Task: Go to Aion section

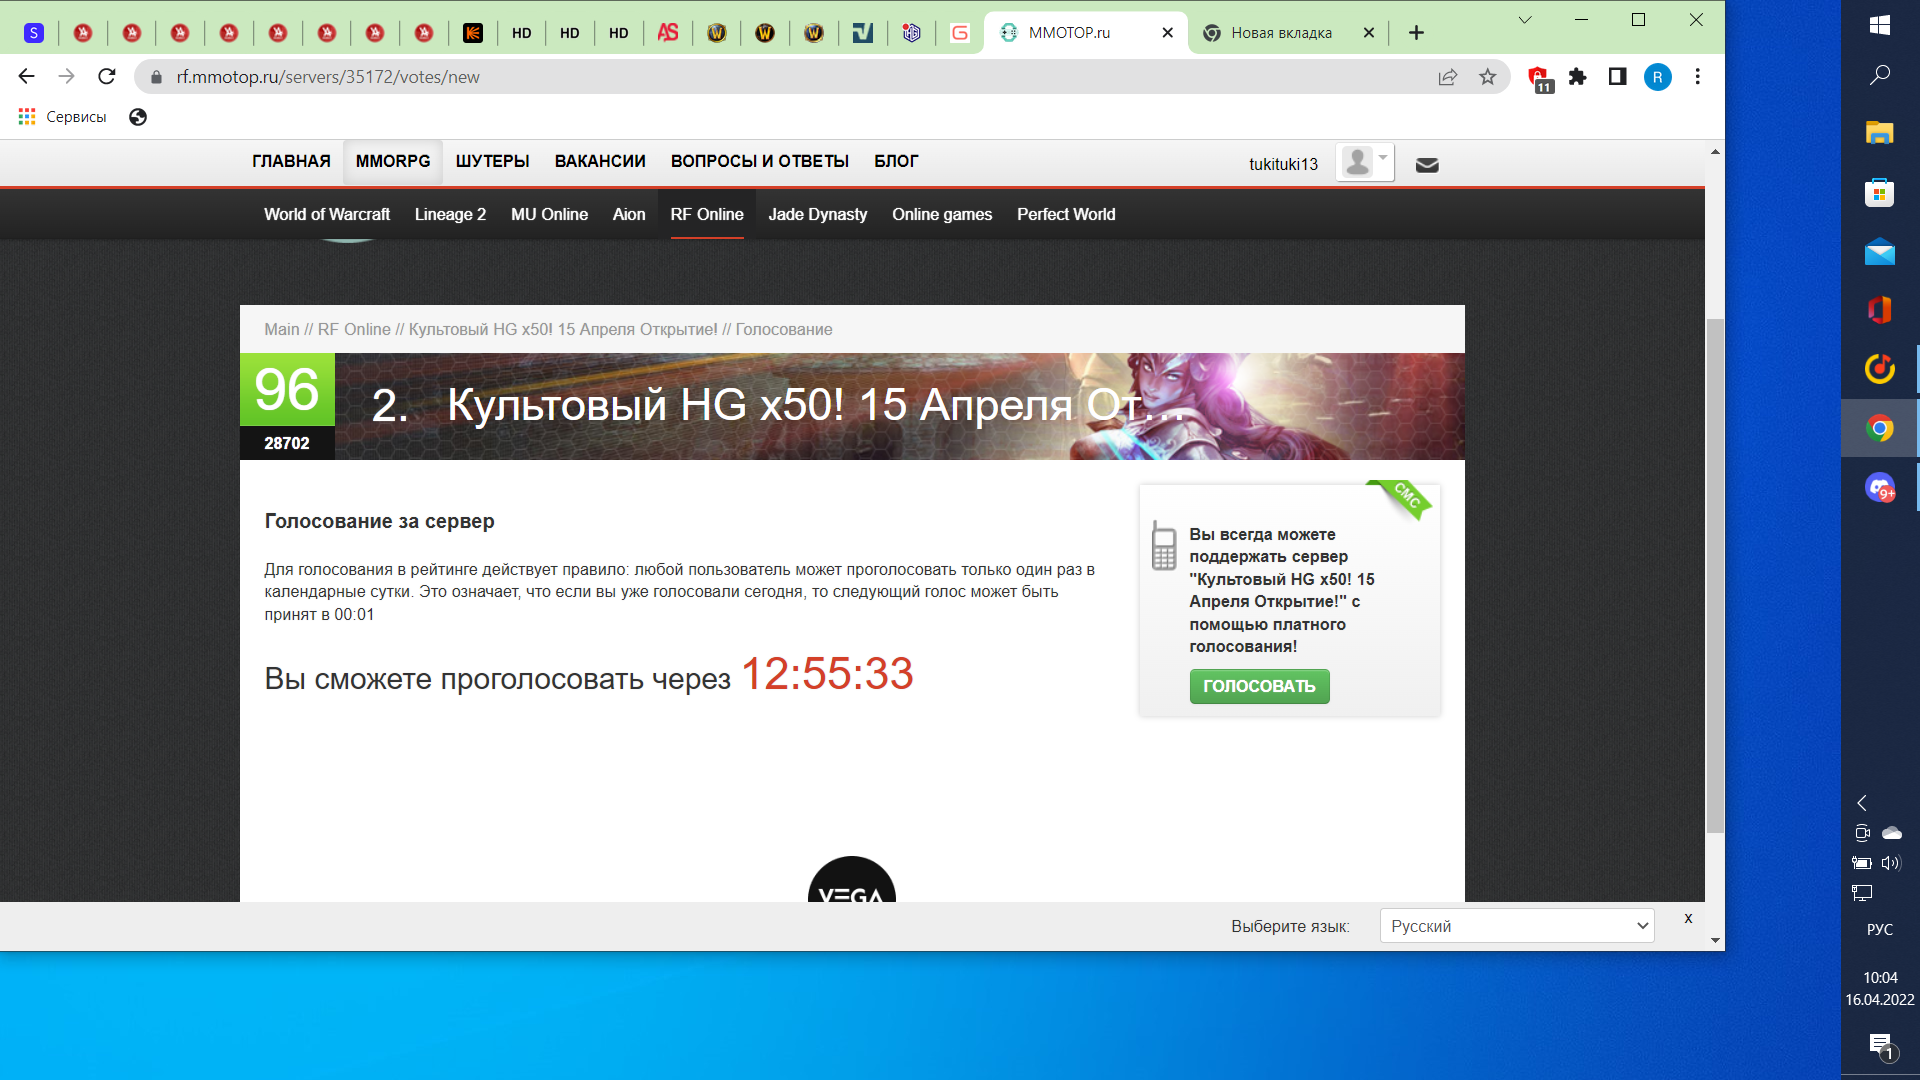Action: point(629,214)
